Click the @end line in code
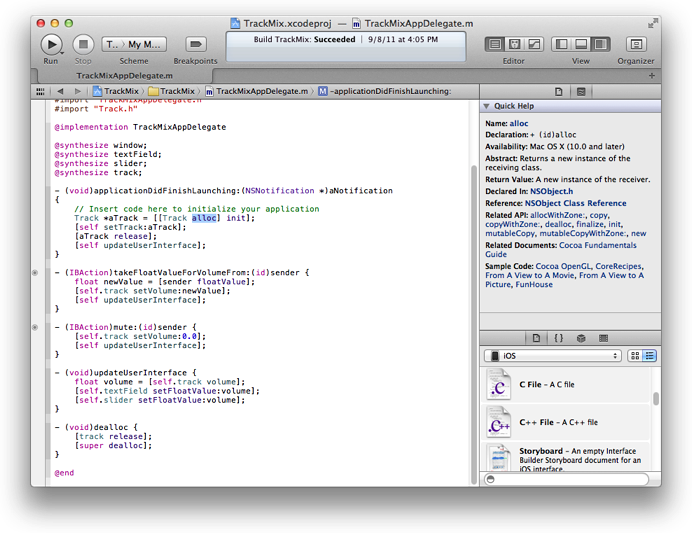692x533 pixels. point(64,473)
